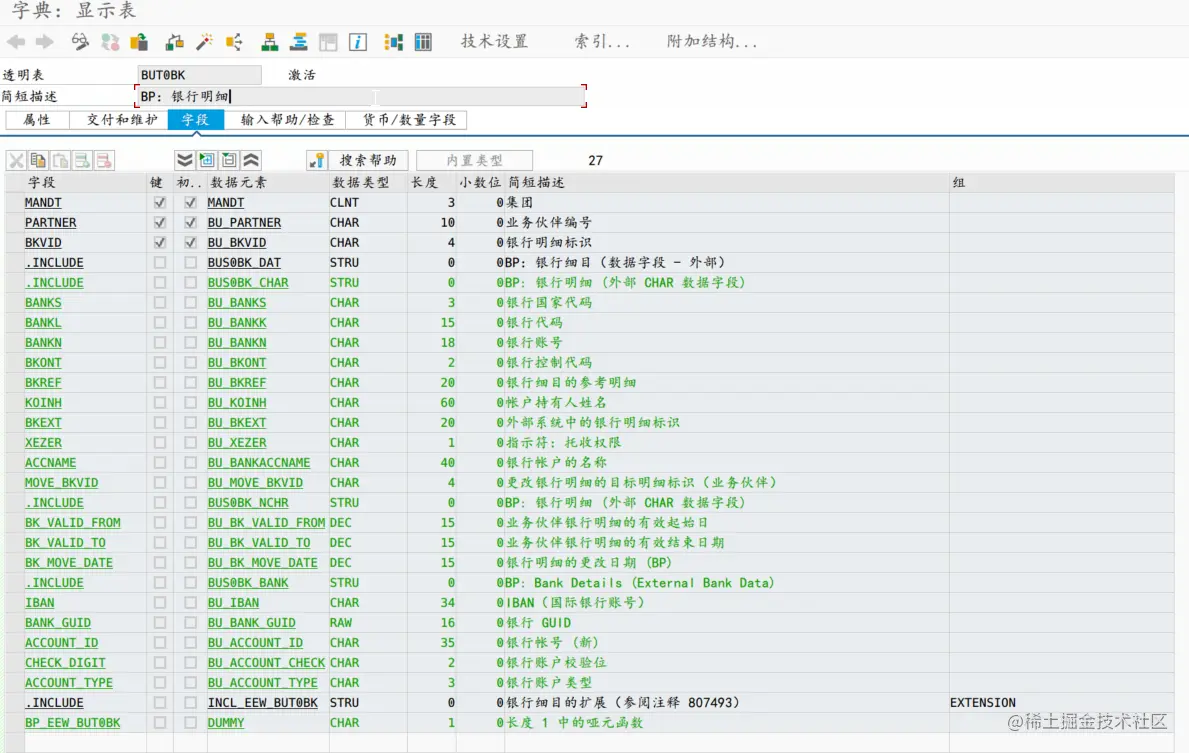Viewport: 1189px width, 753px height.
Task: Click the information (i) icon
Action: coord(357,42)
